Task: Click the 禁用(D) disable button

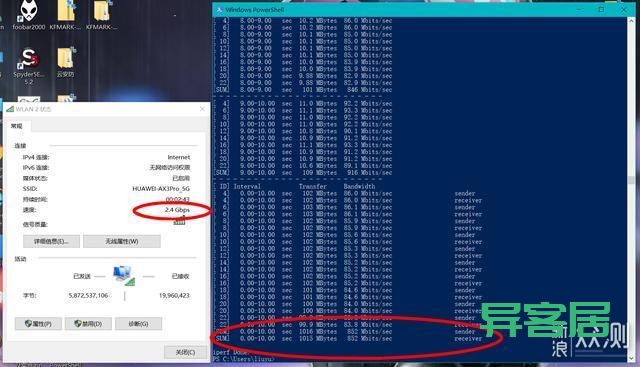Action: click(x=89, y=324)
